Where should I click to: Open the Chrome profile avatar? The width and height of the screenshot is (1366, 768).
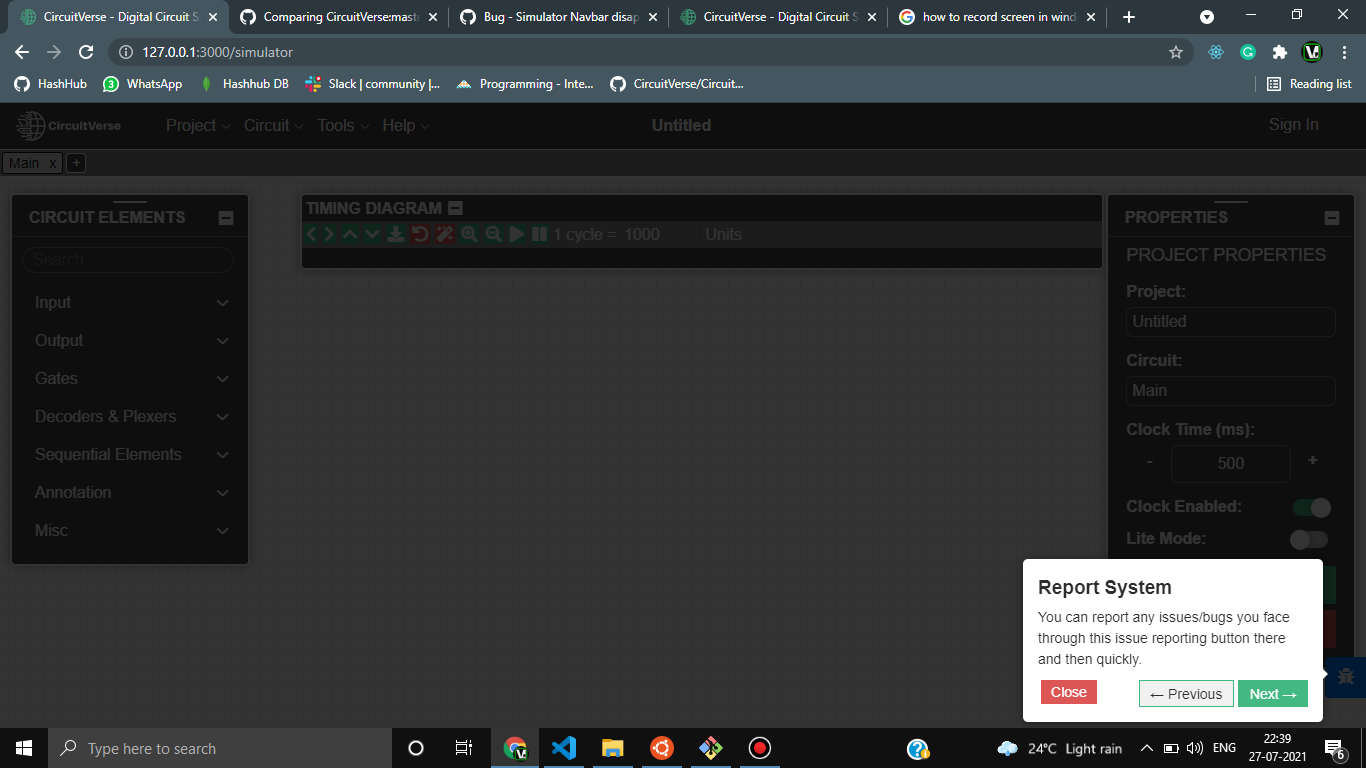click(1312, 52)
